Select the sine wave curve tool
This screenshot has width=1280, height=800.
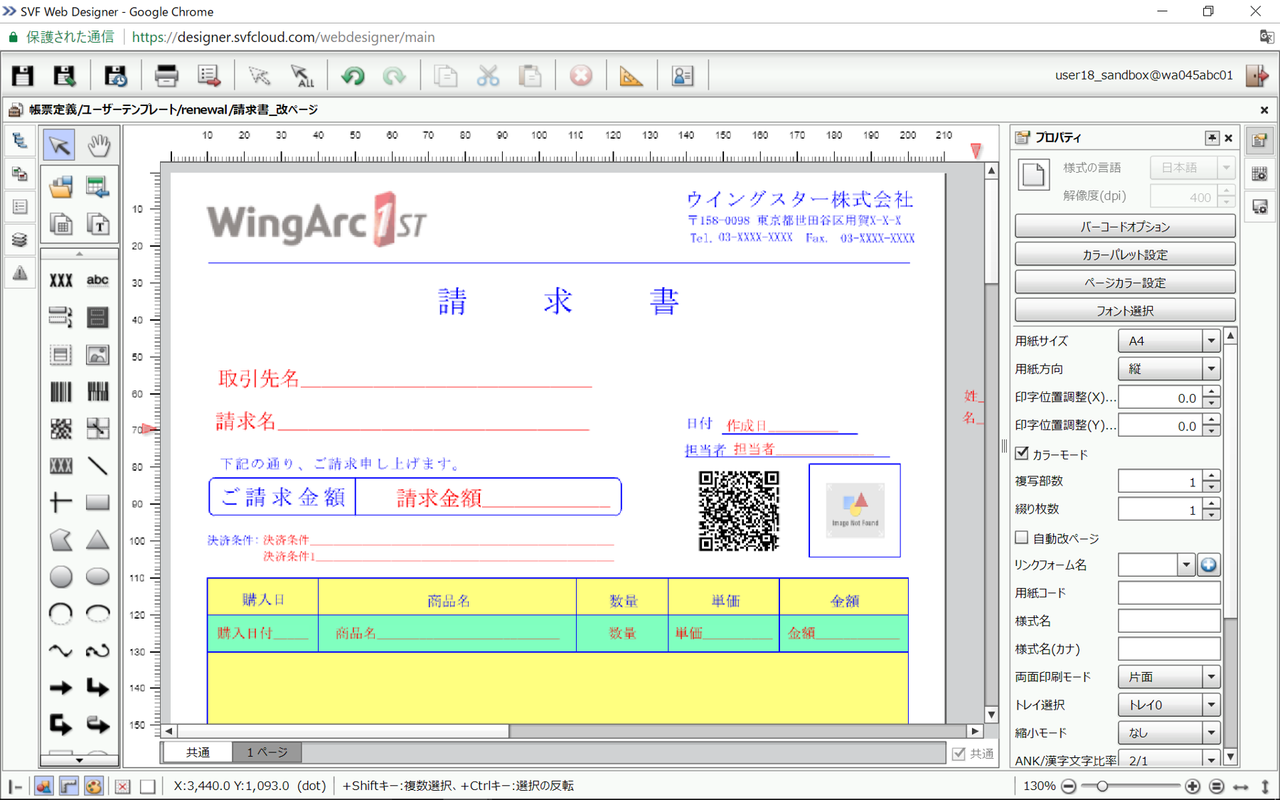click(61, 651)
